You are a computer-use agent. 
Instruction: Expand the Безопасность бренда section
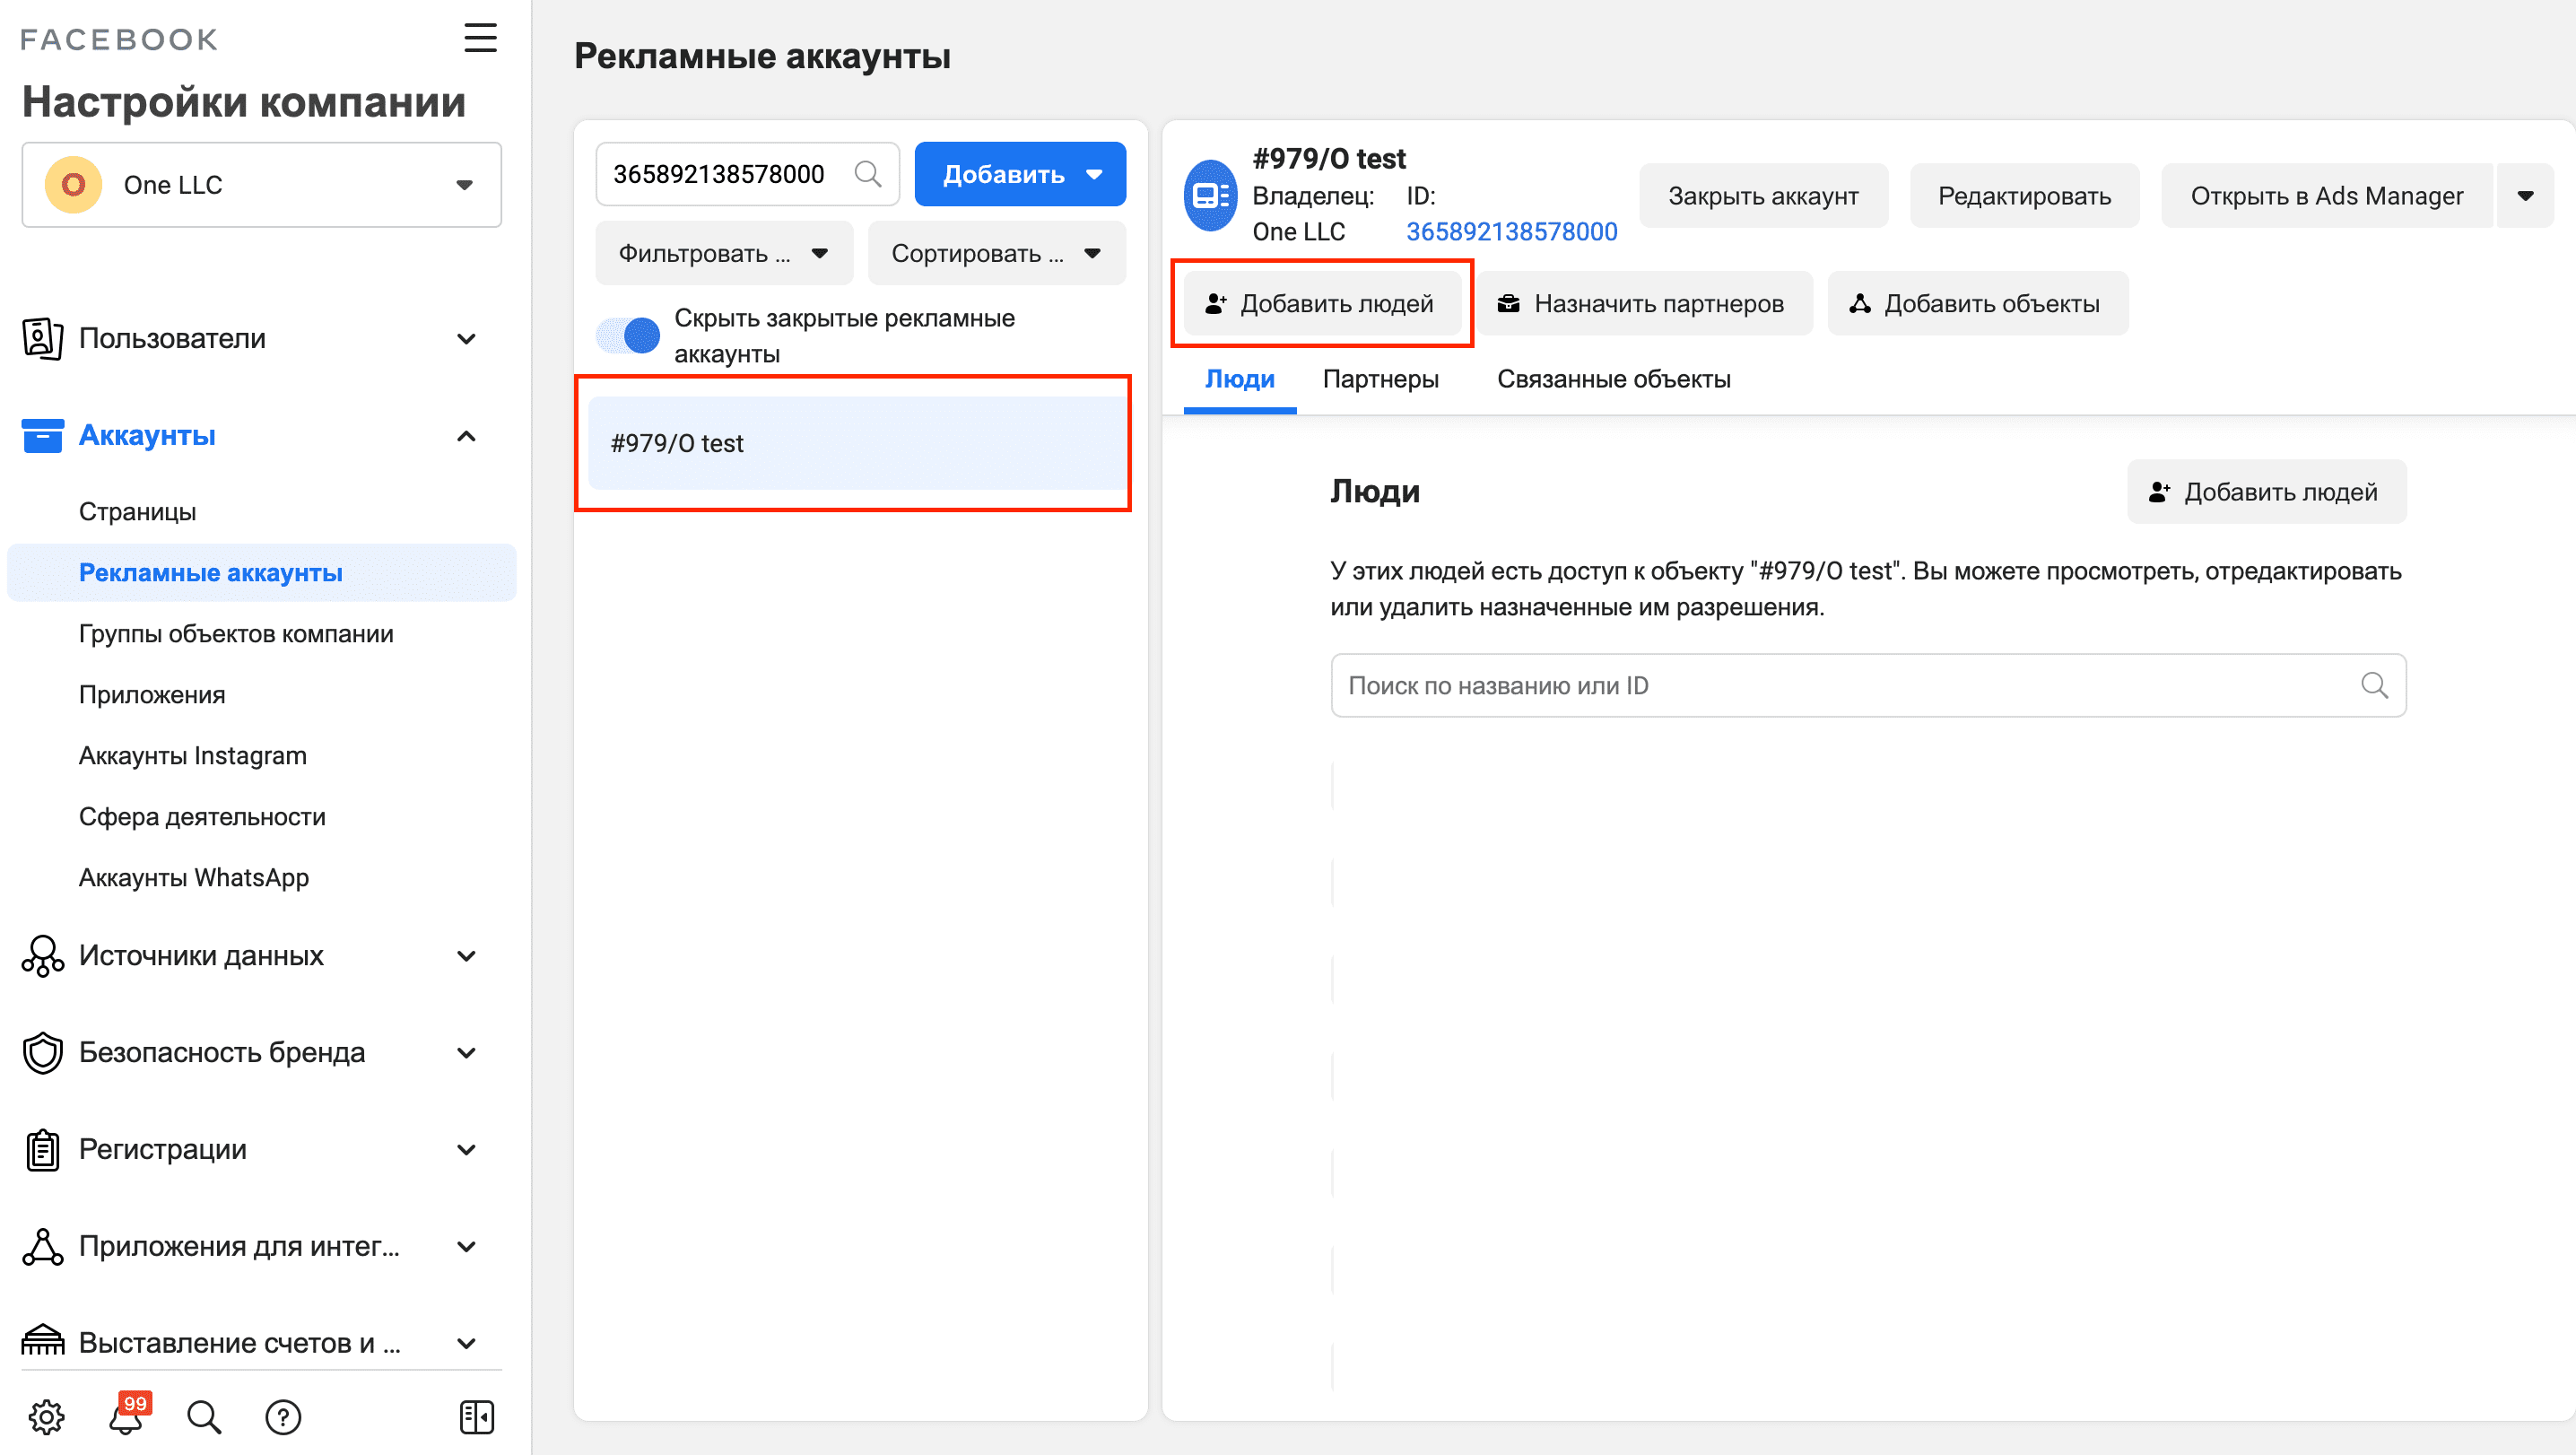tap(466, 1053)
